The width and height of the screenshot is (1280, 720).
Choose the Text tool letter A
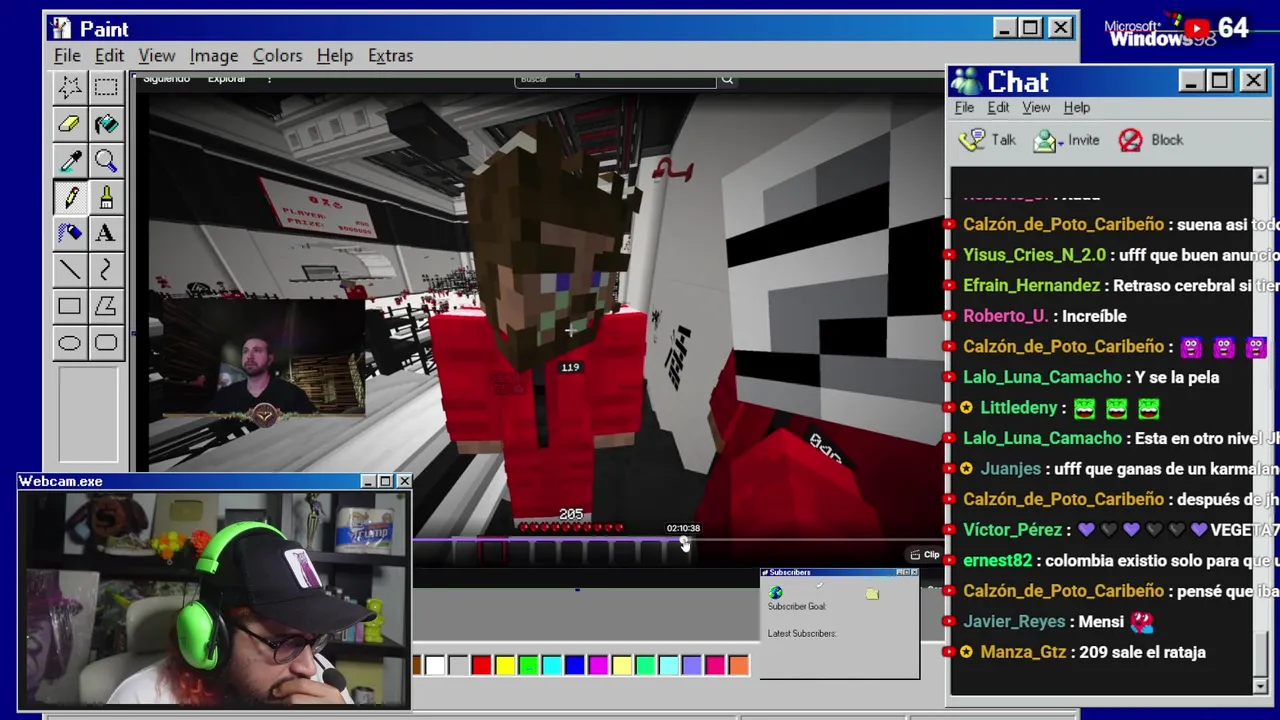[105, 233]
